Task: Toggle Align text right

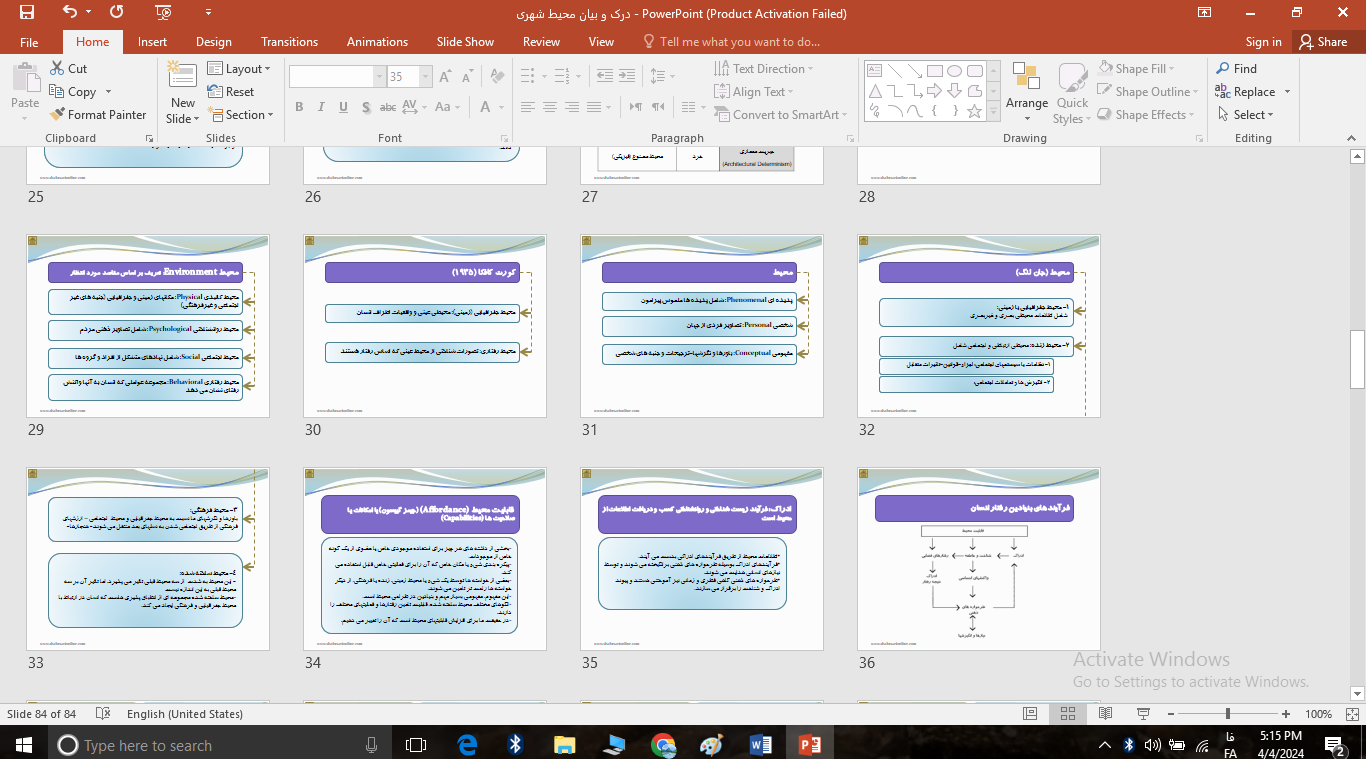Action: [574, 107]
